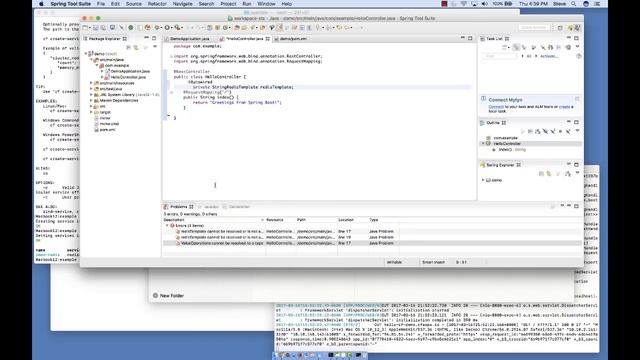Select ValueOperations cannot be resolved error row
The height and width of the screenshot is (360, 640).
click(372, 243)
